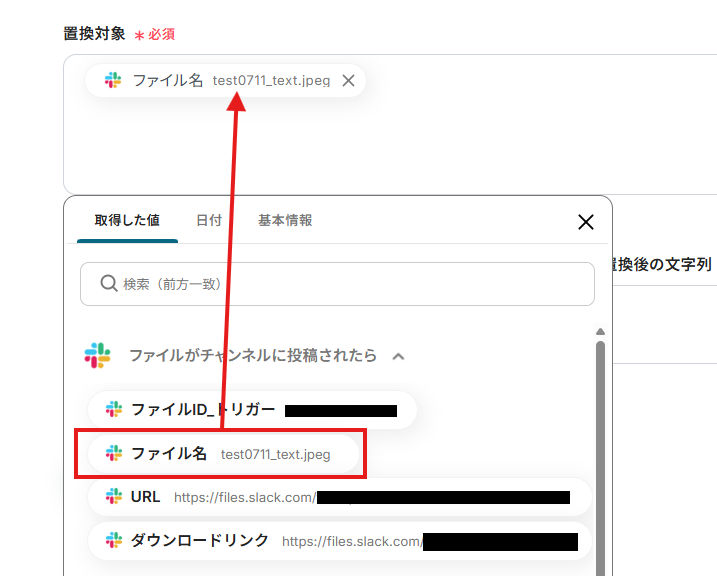This screenshot has width=717, height=576.
Task: Focus the 検索（前方一致） search box
Action: [337, 284]
